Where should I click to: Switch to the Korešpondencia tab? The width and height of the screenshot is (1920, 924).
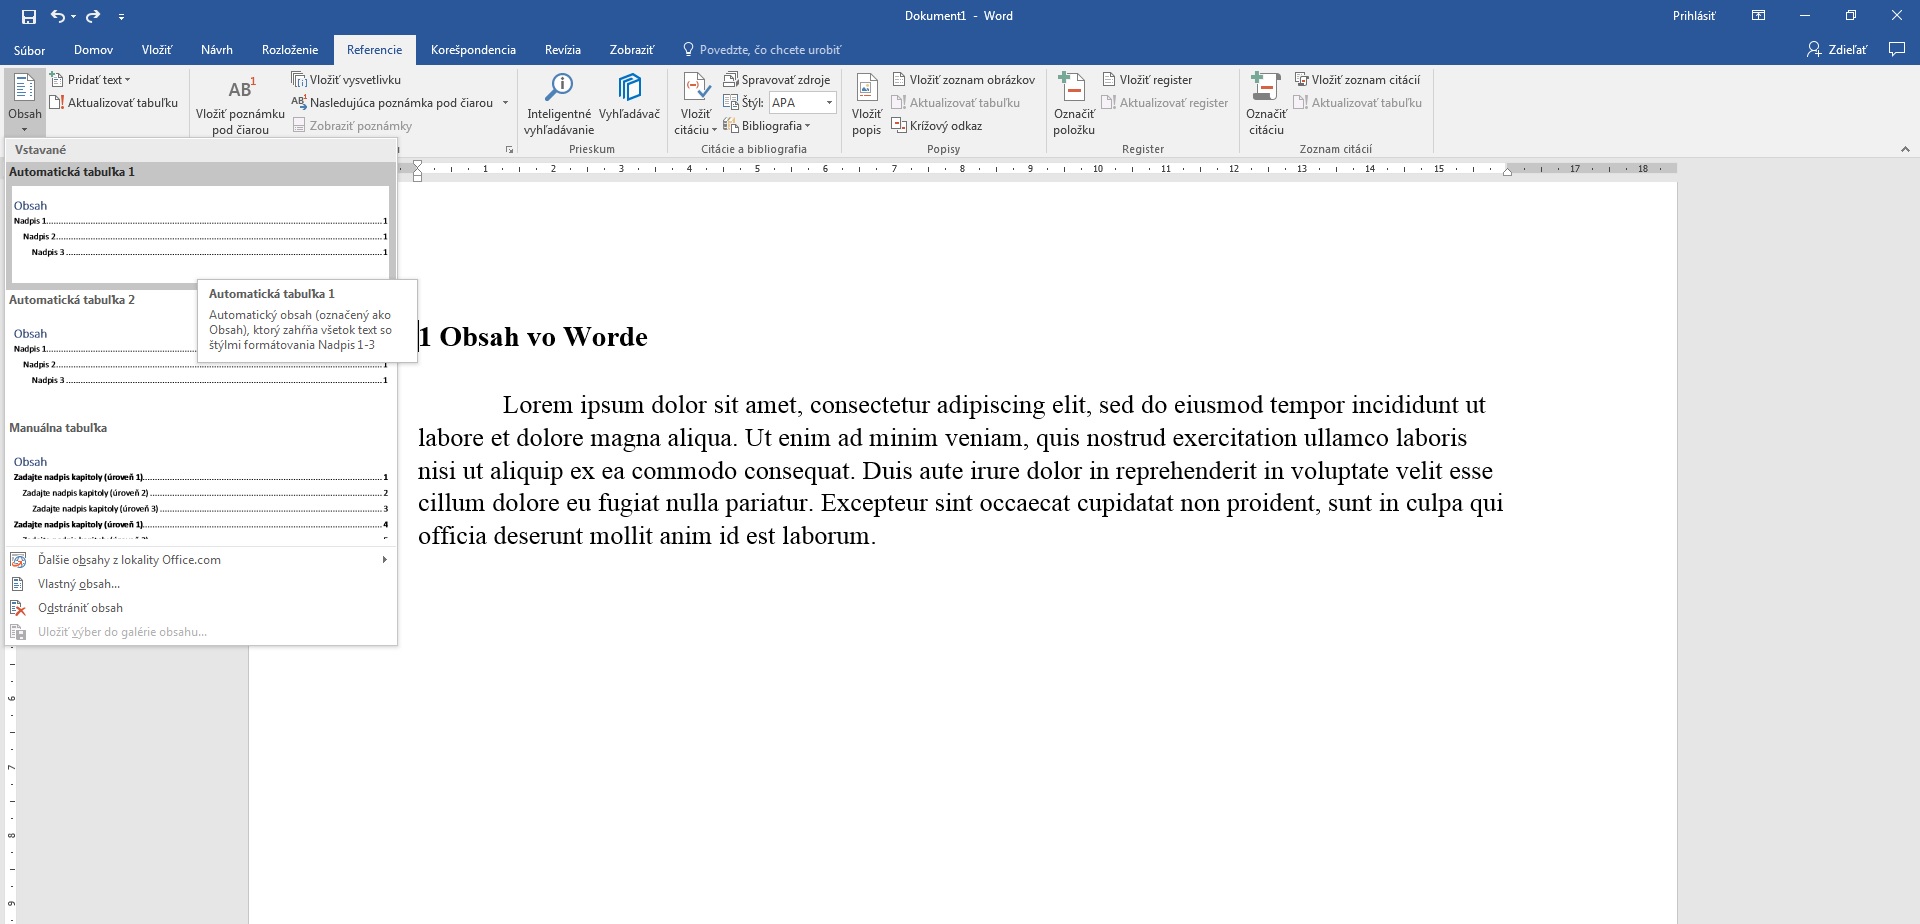(x=473, y=50)
